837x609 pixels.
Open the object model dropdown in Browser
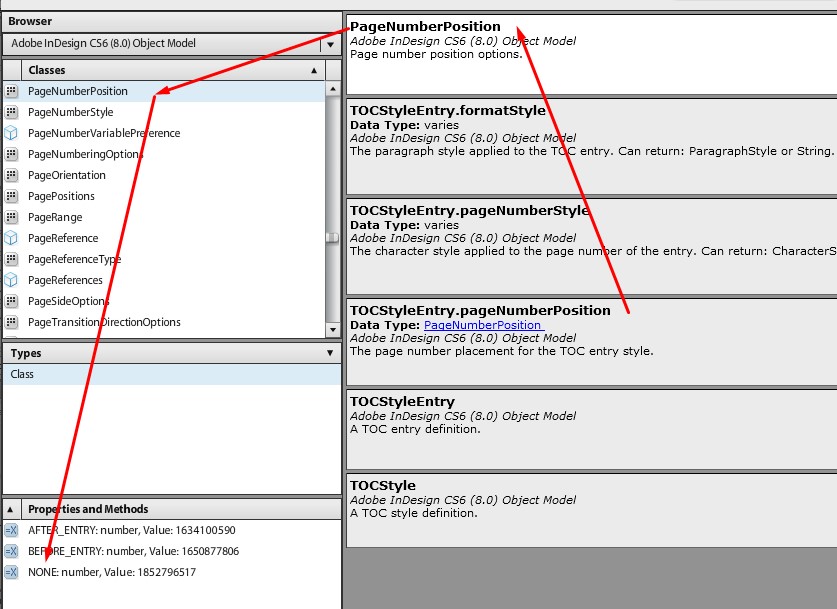[330, 44]
